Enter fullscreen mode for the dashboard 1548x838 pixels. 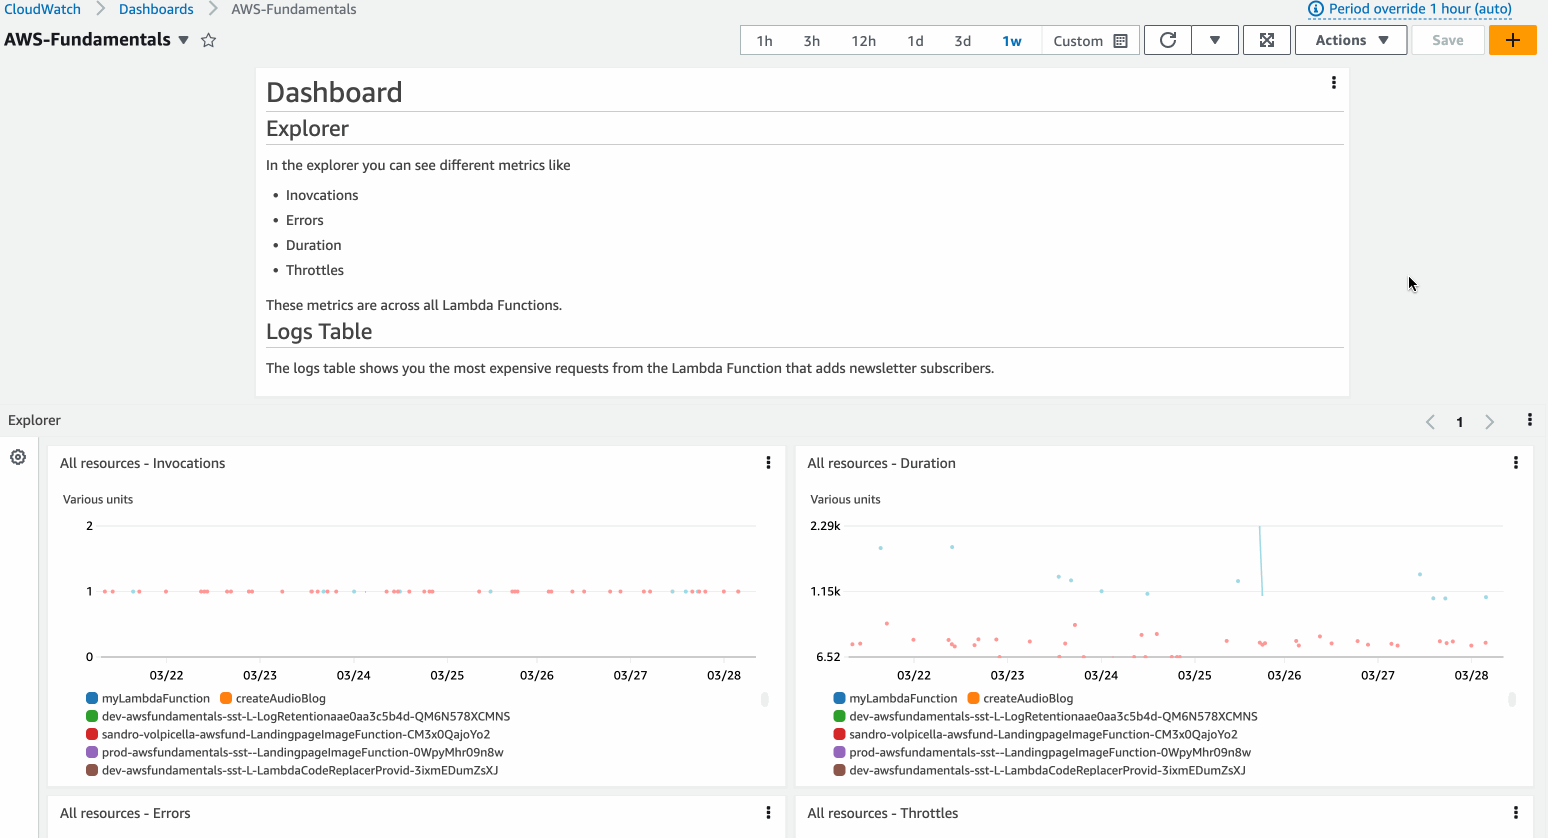pos(1267,40)
